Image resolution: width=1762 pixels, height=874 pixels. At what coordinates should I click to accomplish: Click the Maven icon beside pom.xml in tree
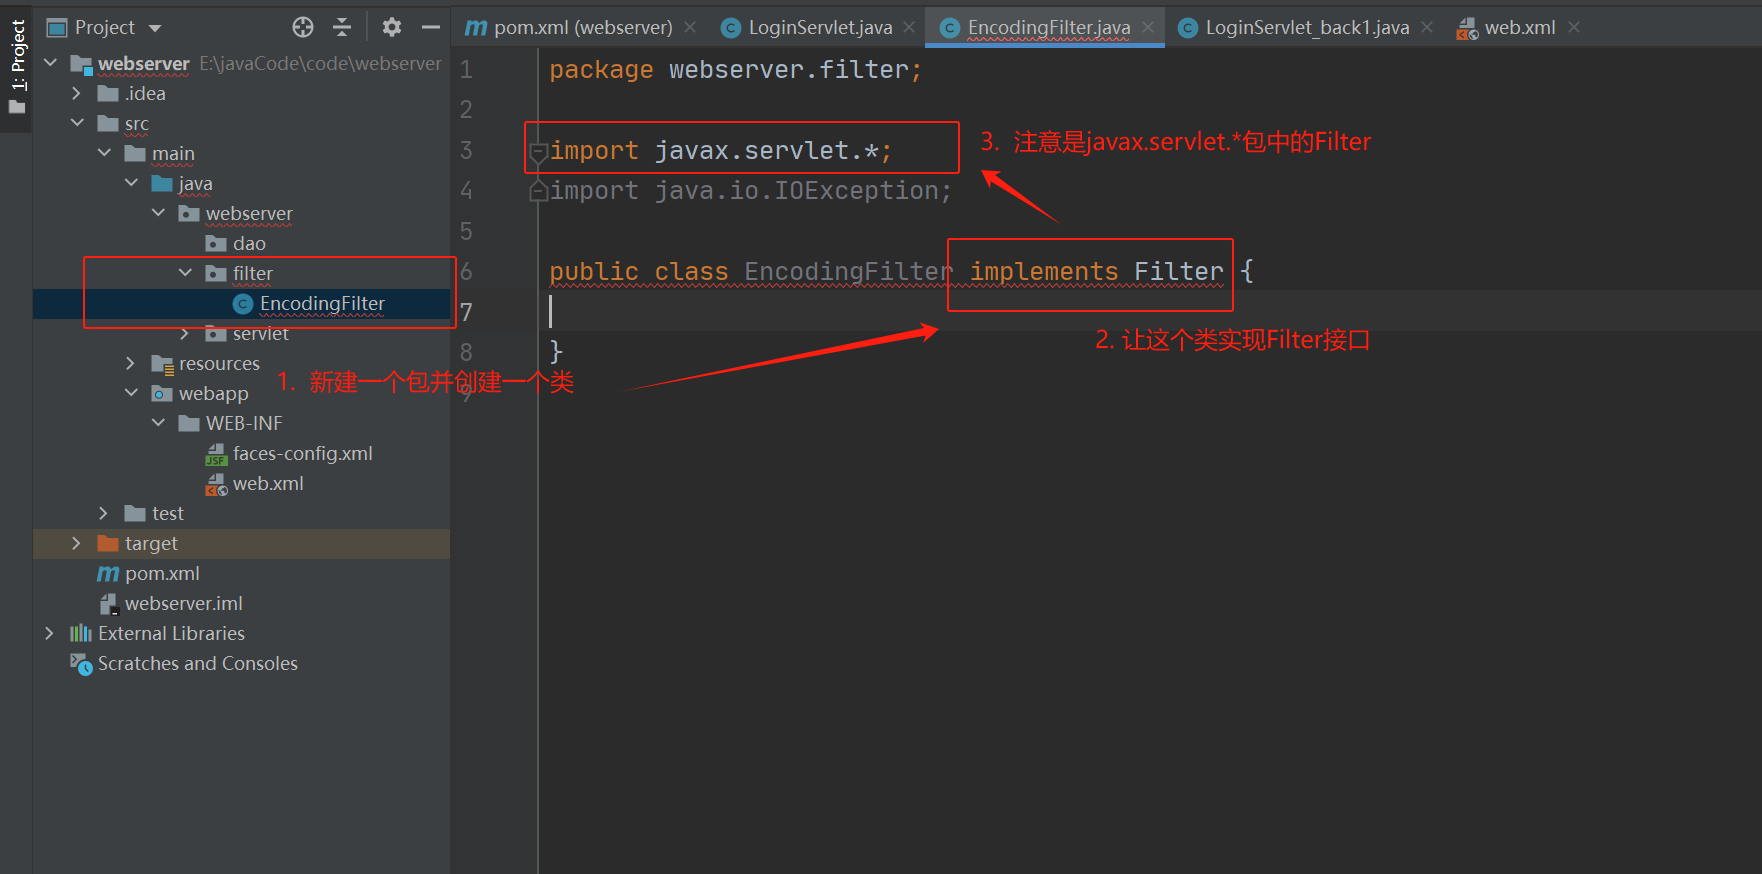click(x=108, y=573)
